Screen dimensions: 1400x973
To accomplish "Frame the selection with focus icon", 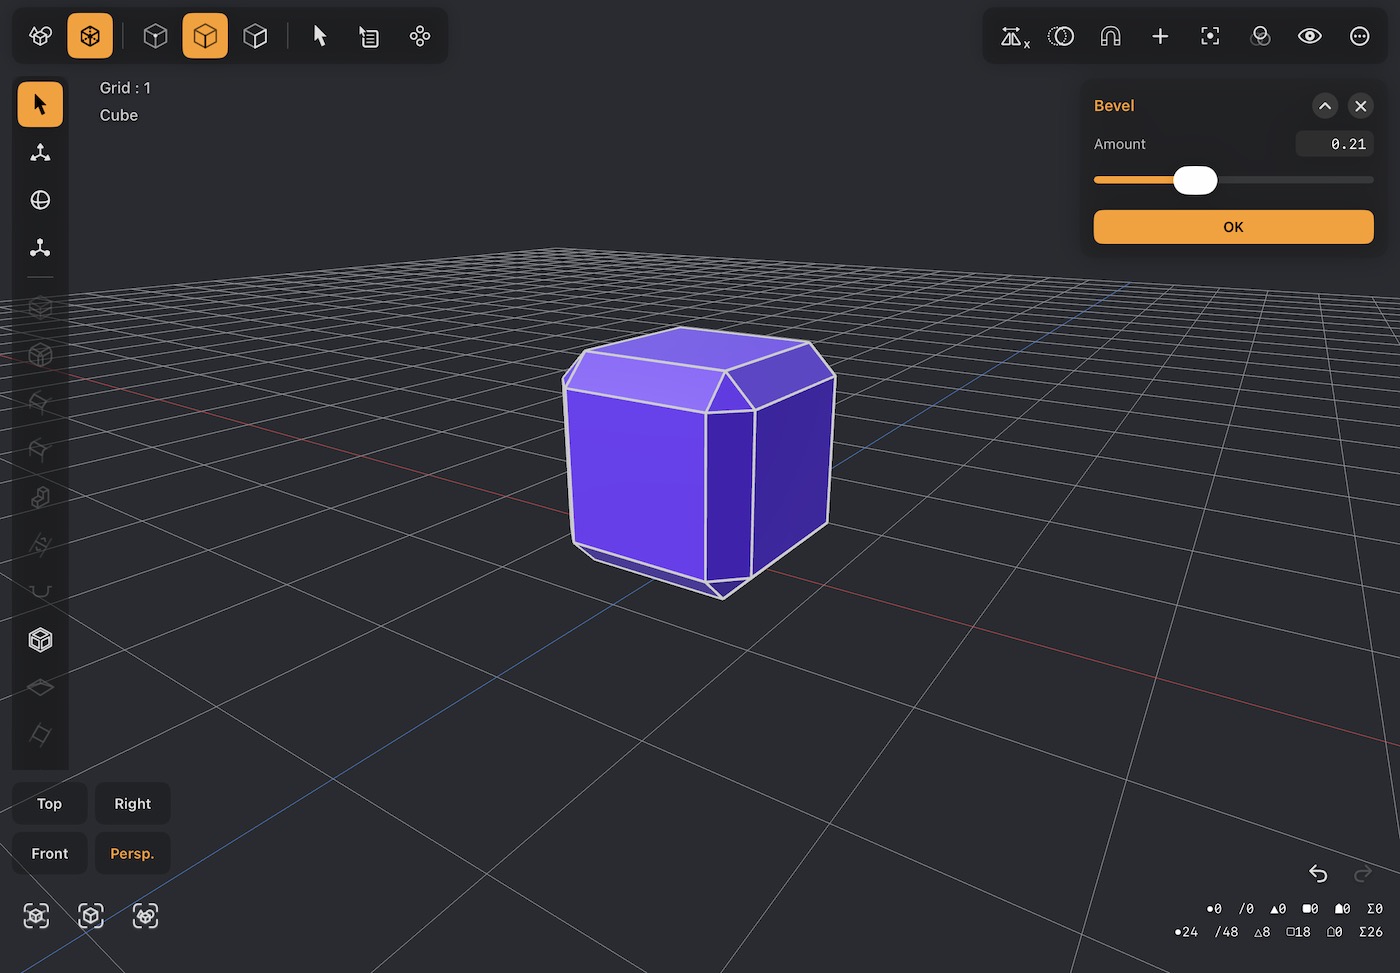I will 1210,37.
